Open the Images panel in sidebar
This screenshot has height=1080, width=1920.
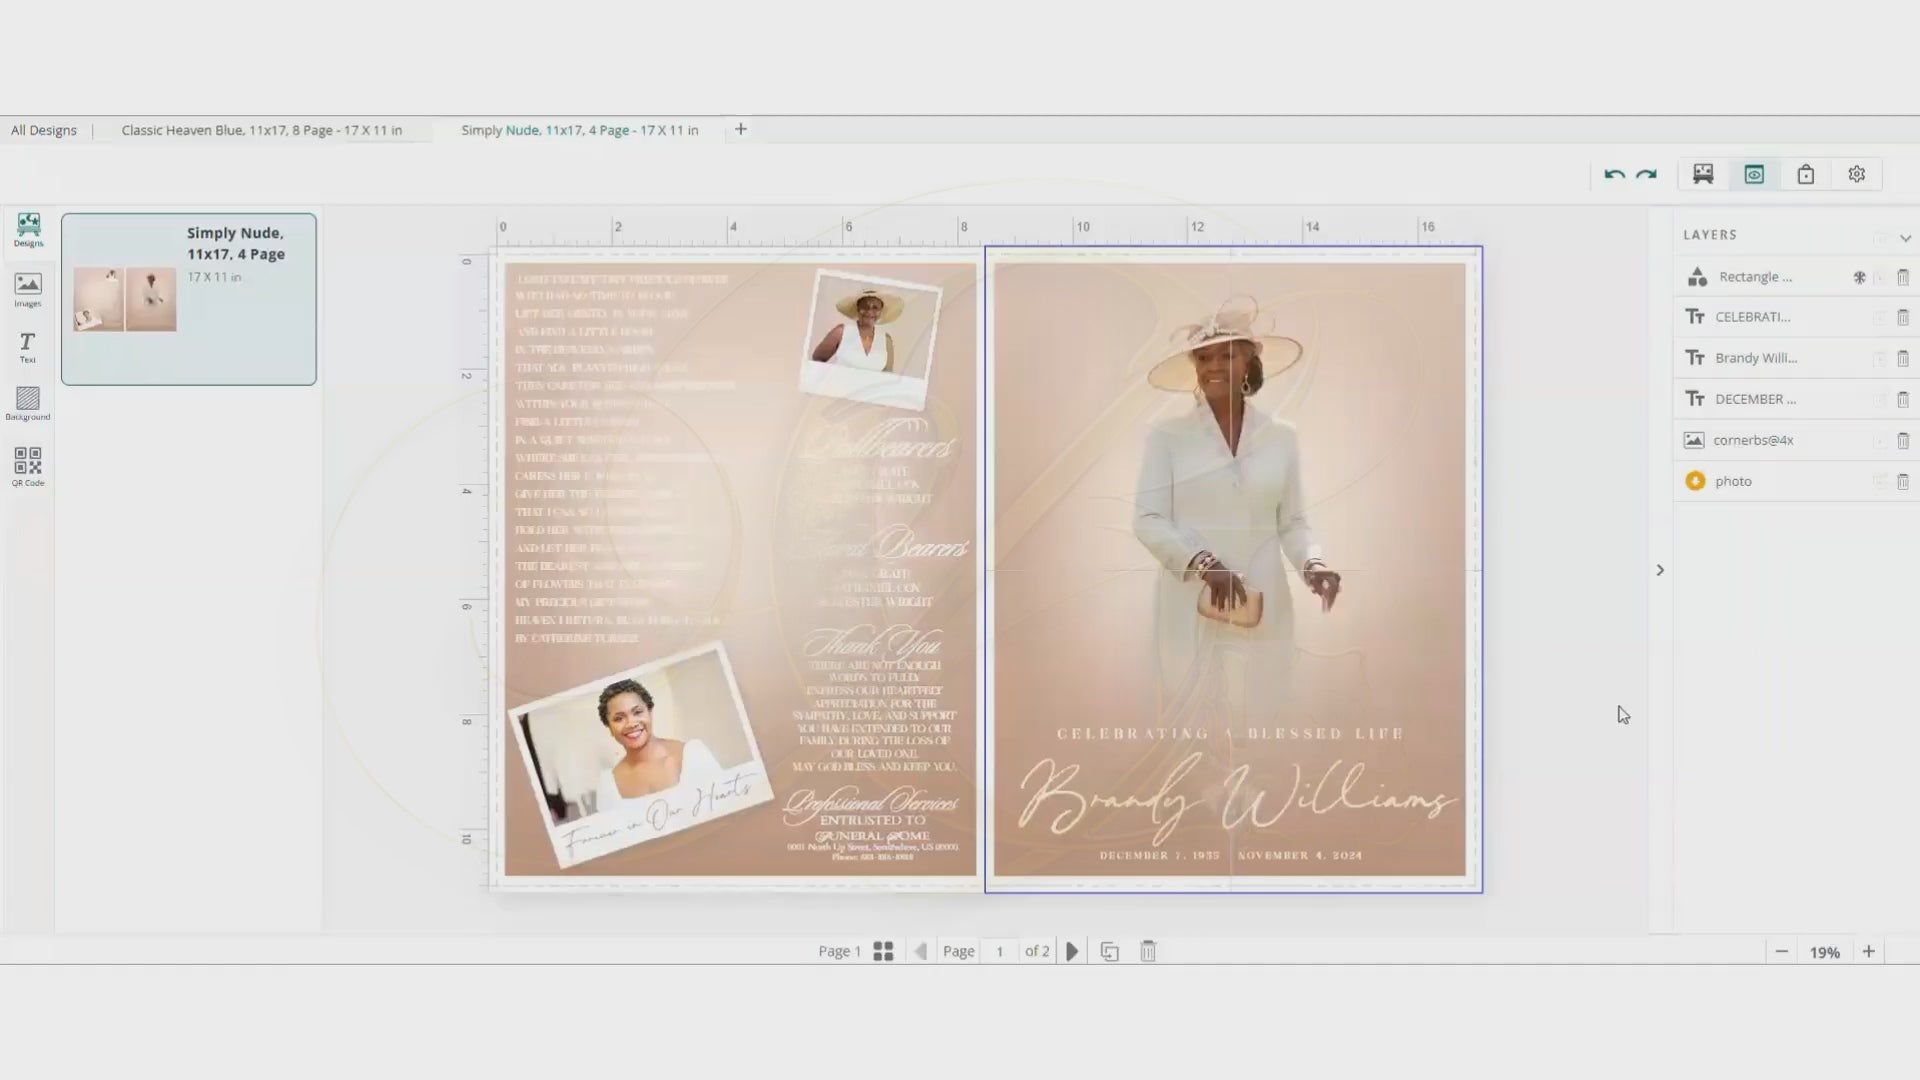click(x=28, y=290)
